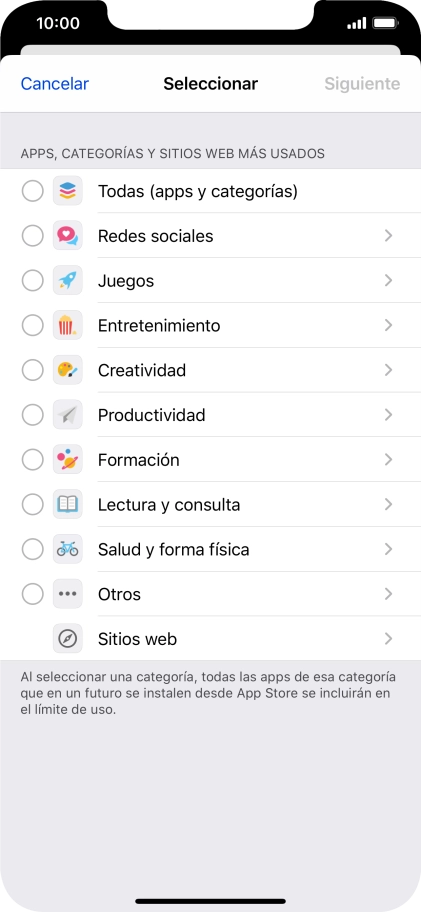Tap the compass icon for Sitios web
The image size is (421, 912).
(67, 639)
